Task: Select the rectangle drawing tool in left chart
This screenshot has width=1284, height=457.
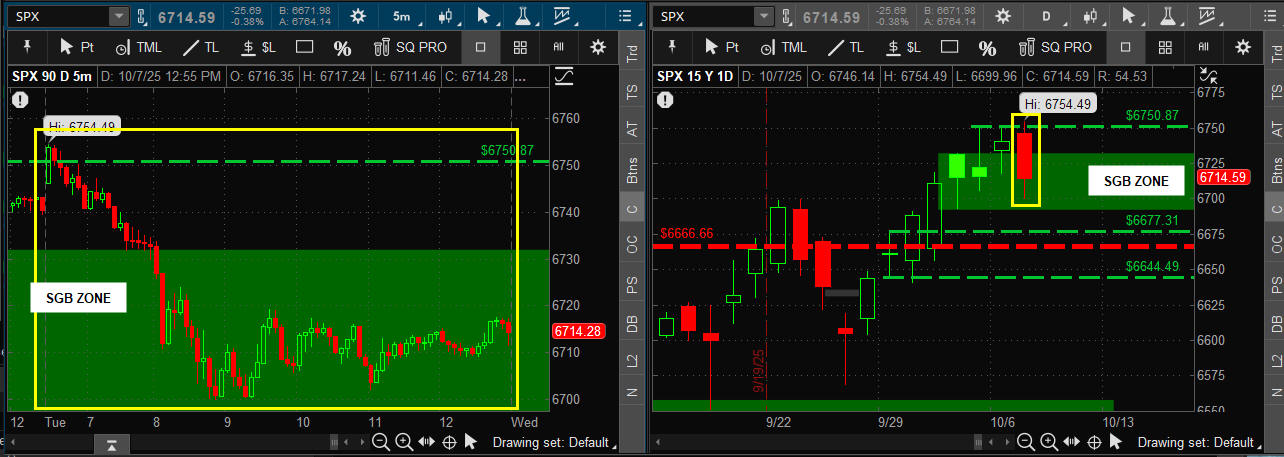Action: pyautogui.click(x=305, y=47)
